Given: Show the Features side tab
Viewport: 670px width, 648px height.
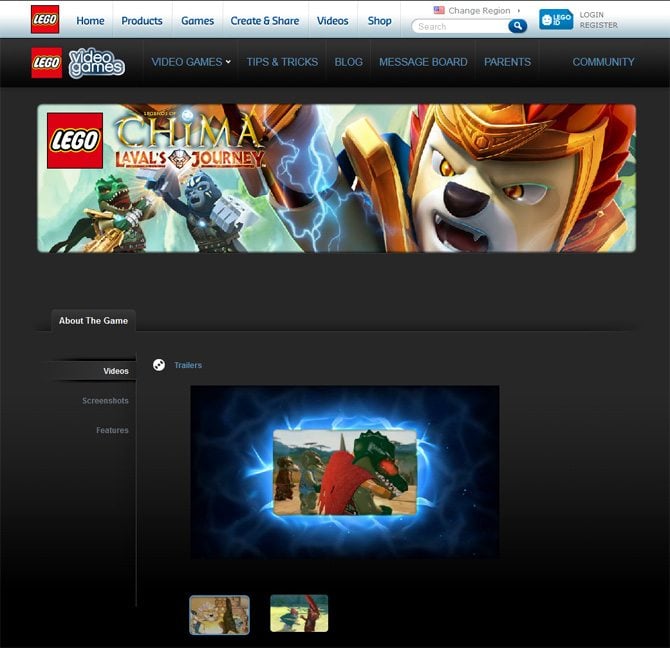Looking at the screenshot, I should 112,431.
